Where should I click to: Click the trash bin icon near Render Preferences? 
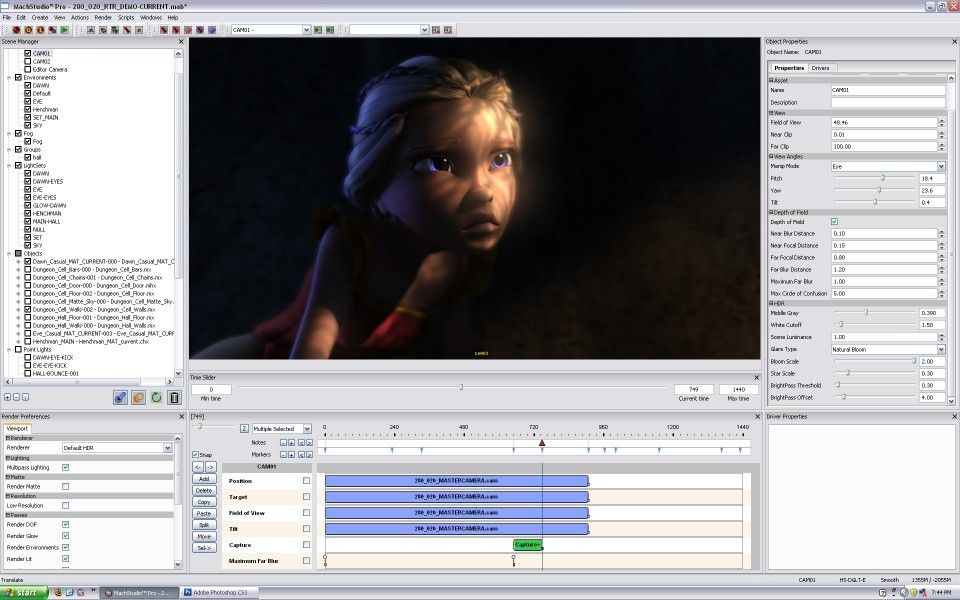click(x=172, y=399)
